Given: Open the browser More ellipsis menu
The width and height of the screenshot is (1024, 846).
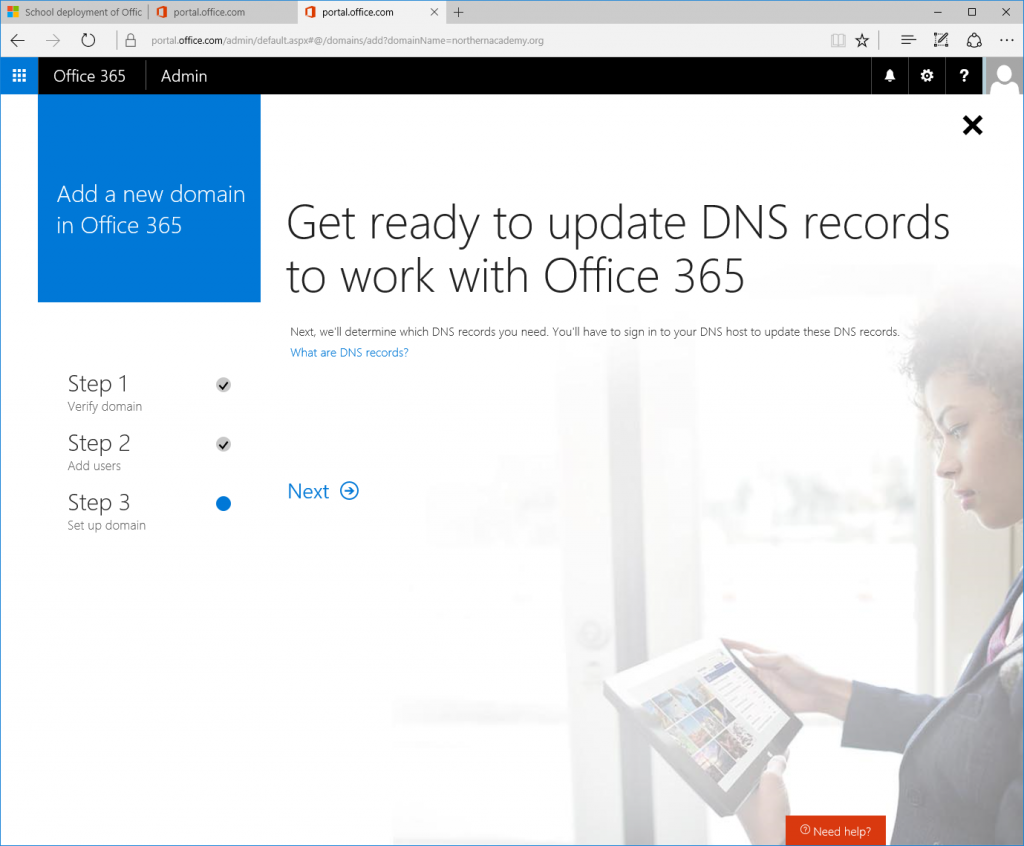Looking at the screenshot, I should (1006, 41).
